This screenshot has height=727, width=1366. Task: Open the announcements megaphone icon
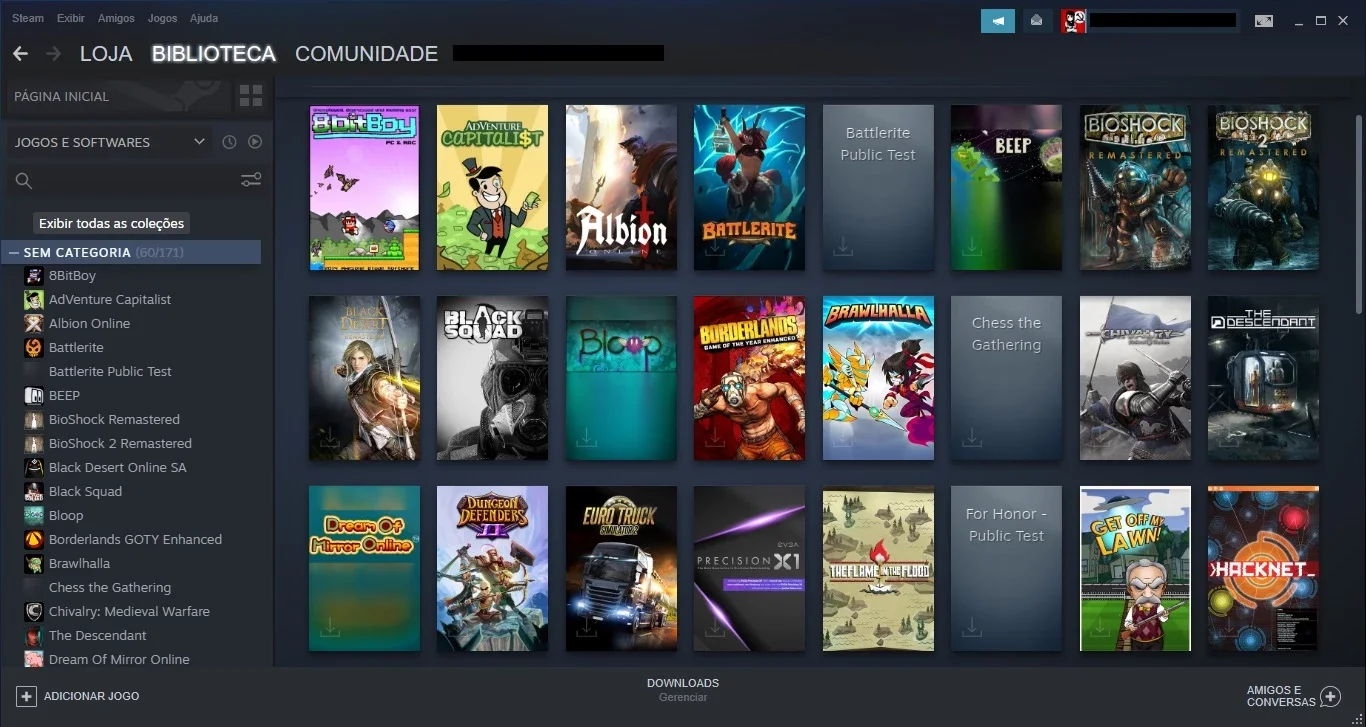click(998, 20)
